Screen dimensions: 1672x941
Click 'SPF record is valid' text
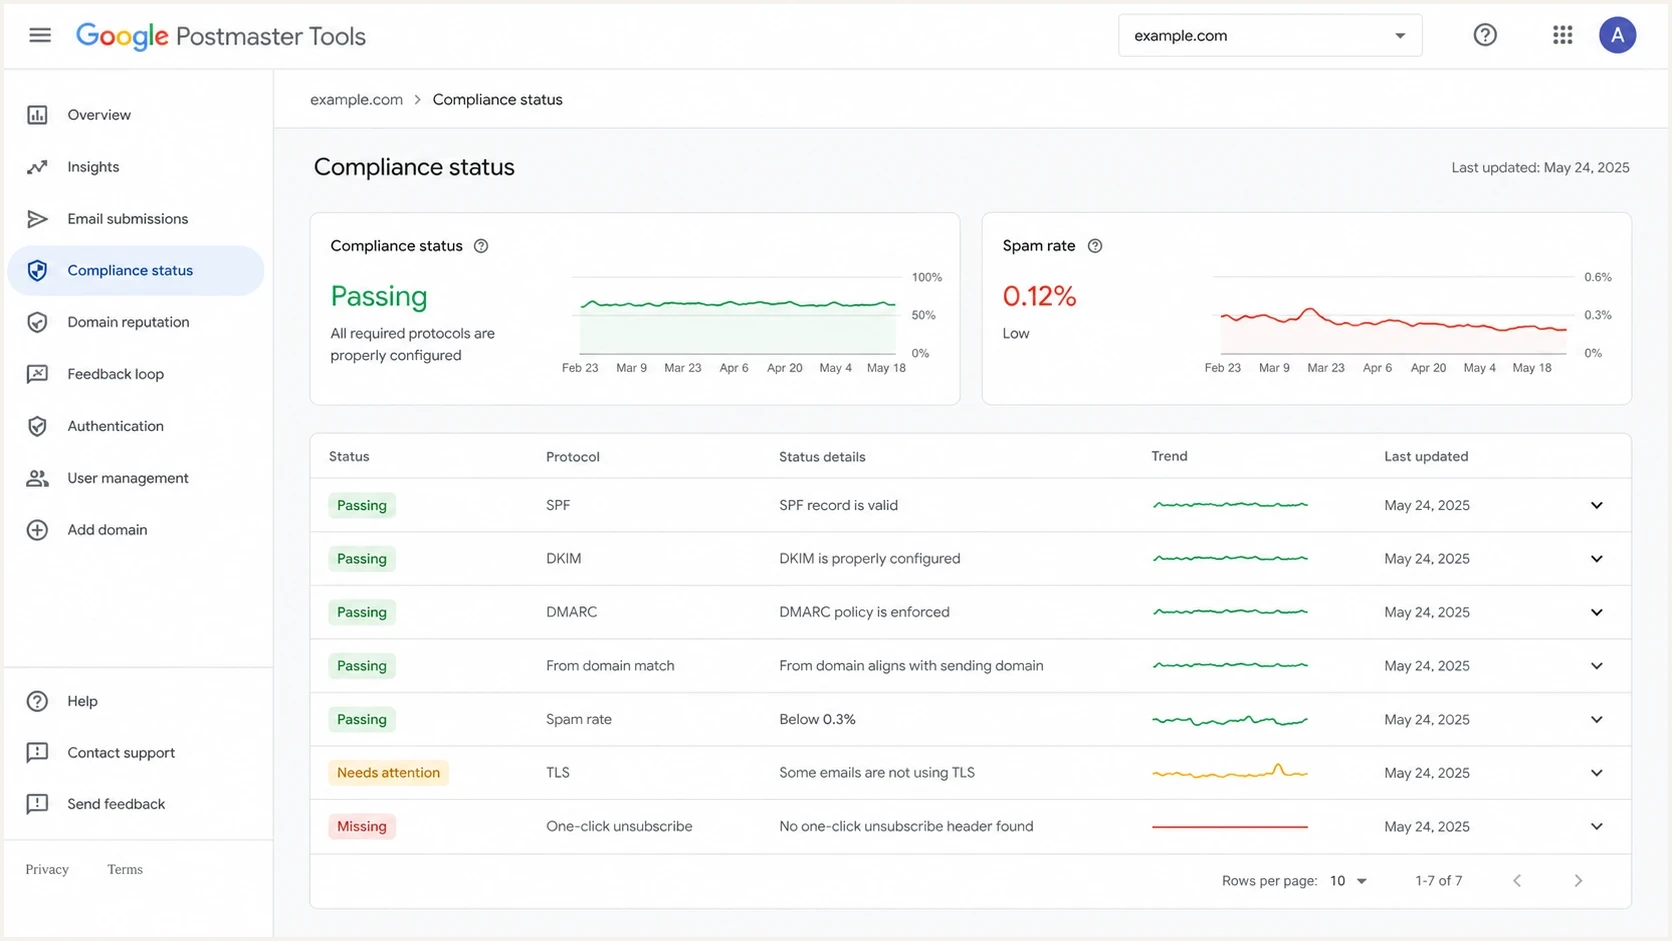[838, 505]
